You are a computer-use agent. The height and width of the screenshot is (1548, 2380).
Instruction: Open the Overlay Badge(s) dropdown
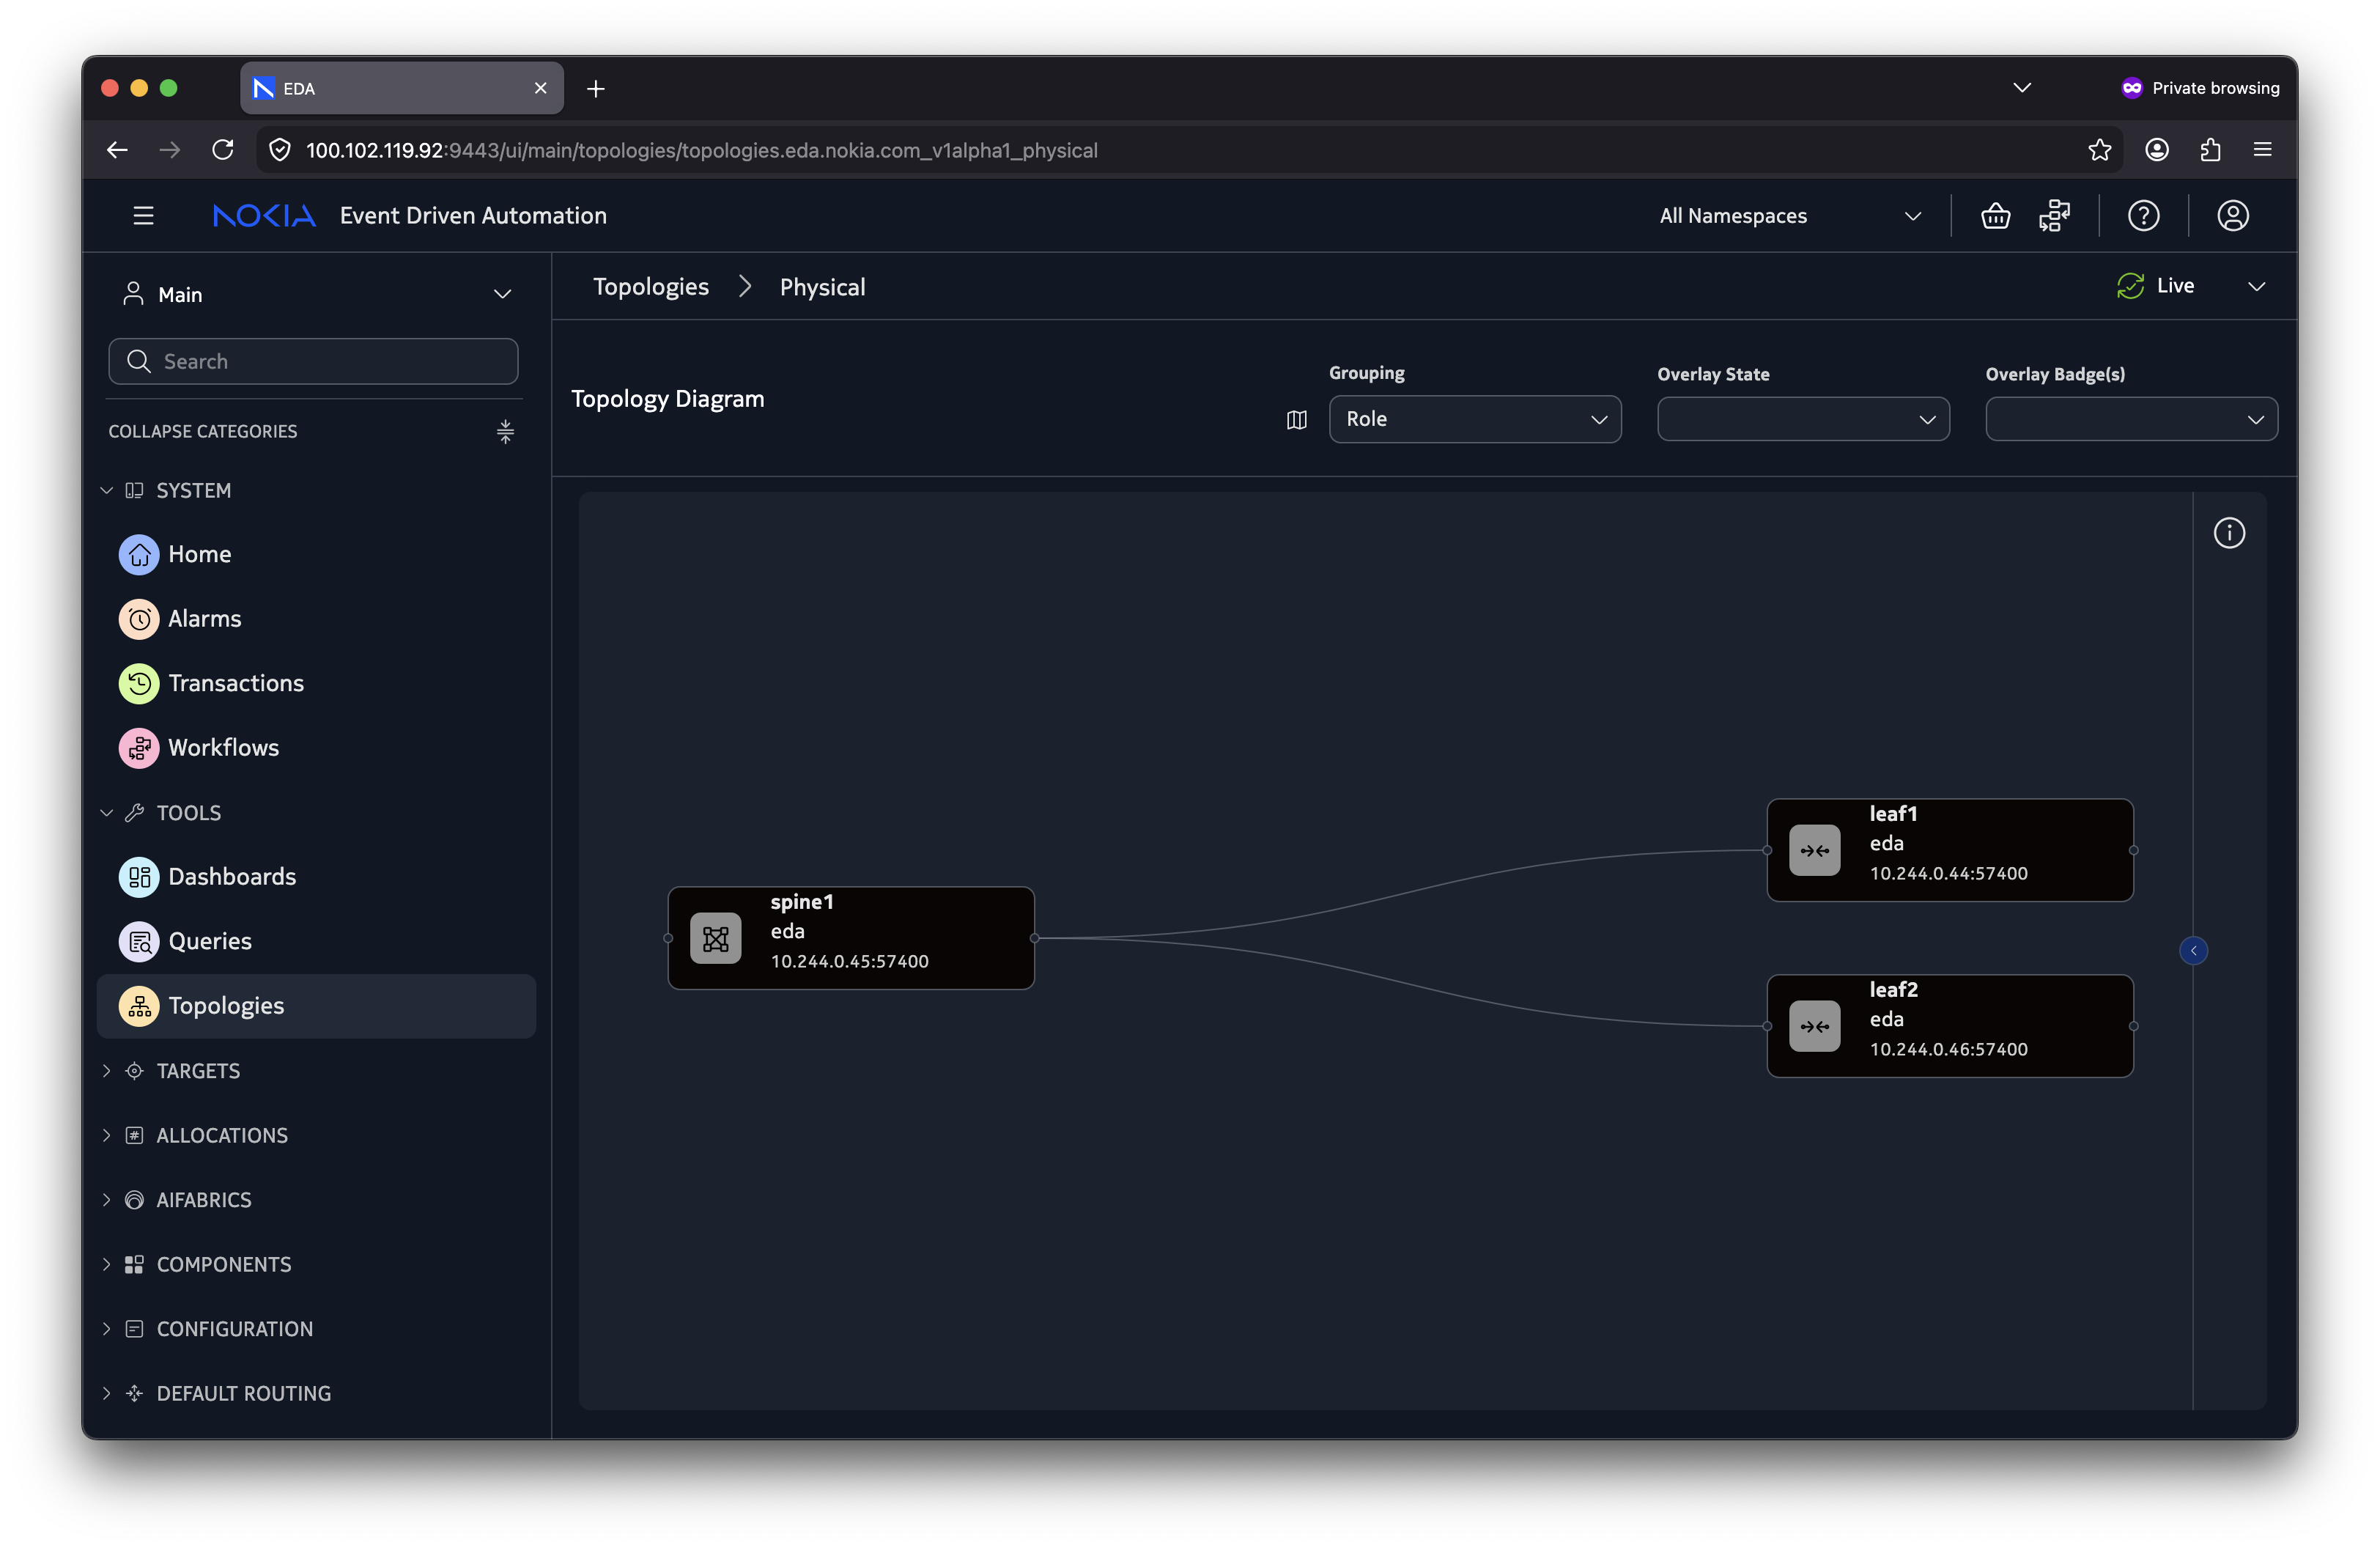(x=2131, y=419)
